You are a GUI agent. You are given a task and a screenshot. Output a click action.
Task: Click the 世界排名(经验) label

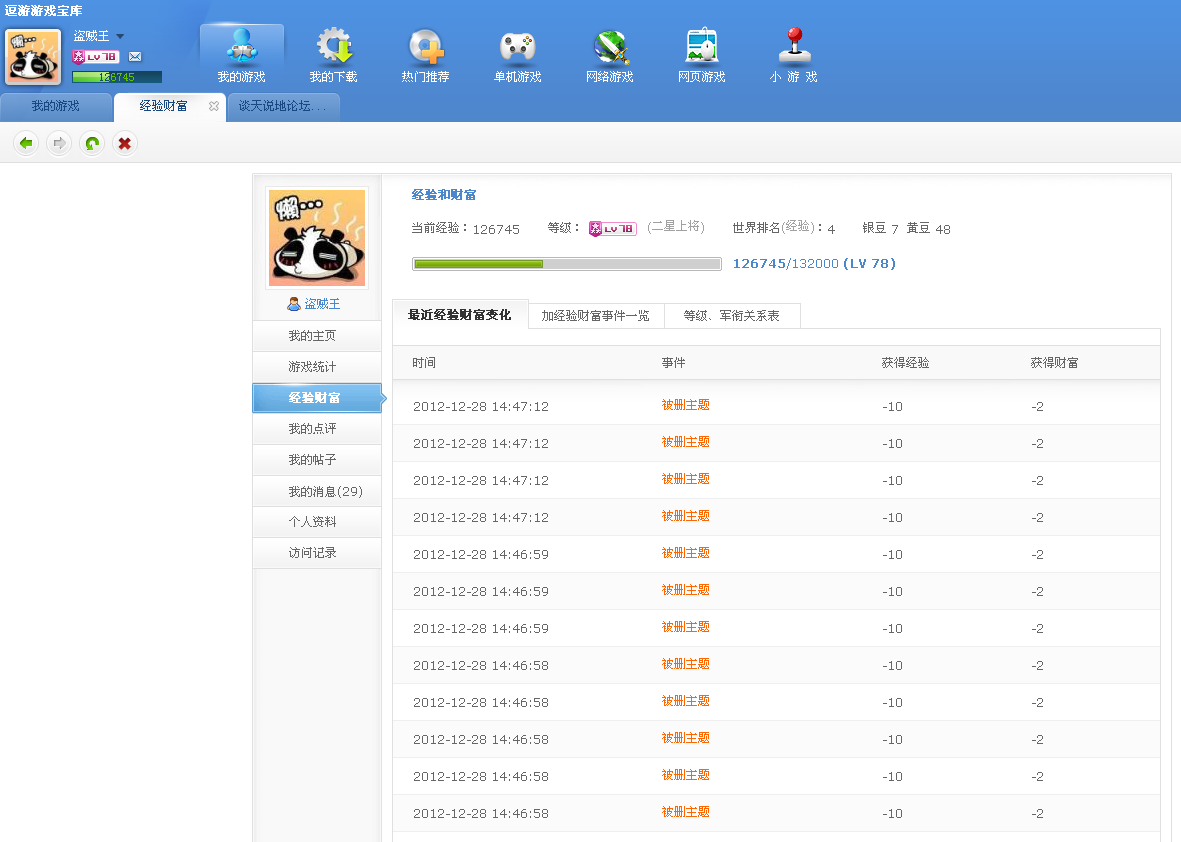(775, 227)
